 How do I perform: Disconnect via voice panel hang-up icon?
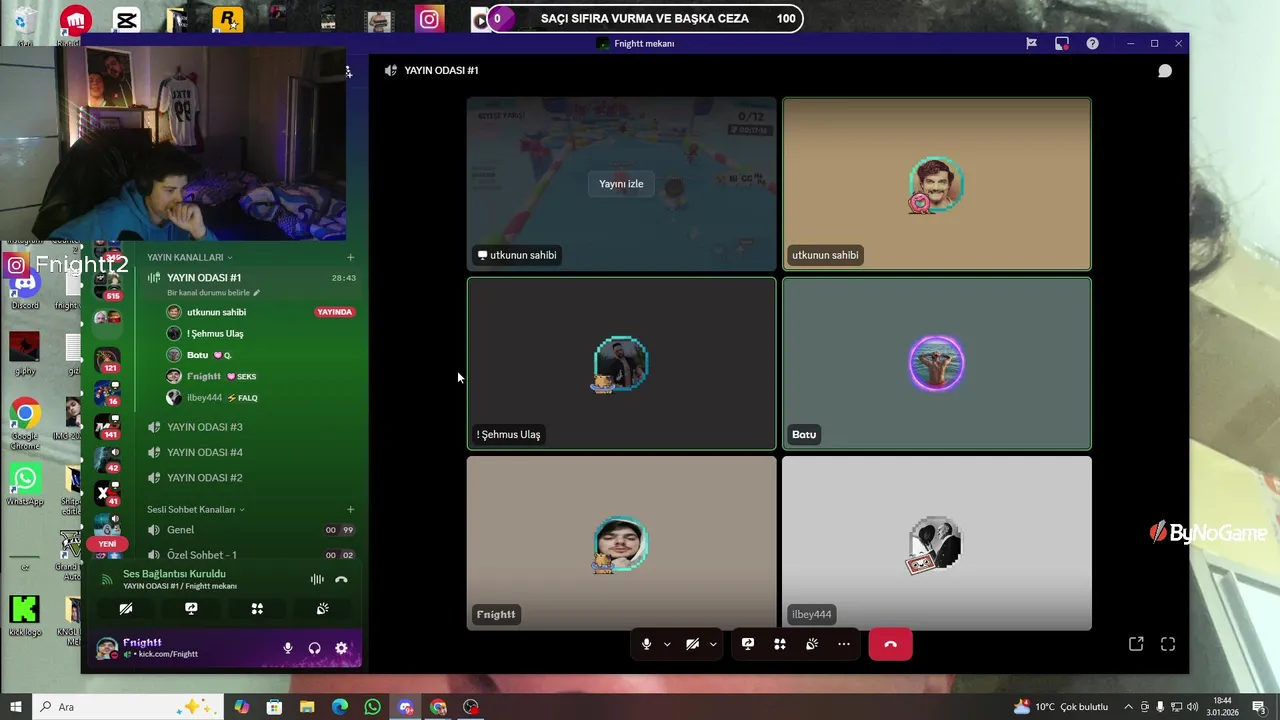pyautogui.click(x=341, y=579)
